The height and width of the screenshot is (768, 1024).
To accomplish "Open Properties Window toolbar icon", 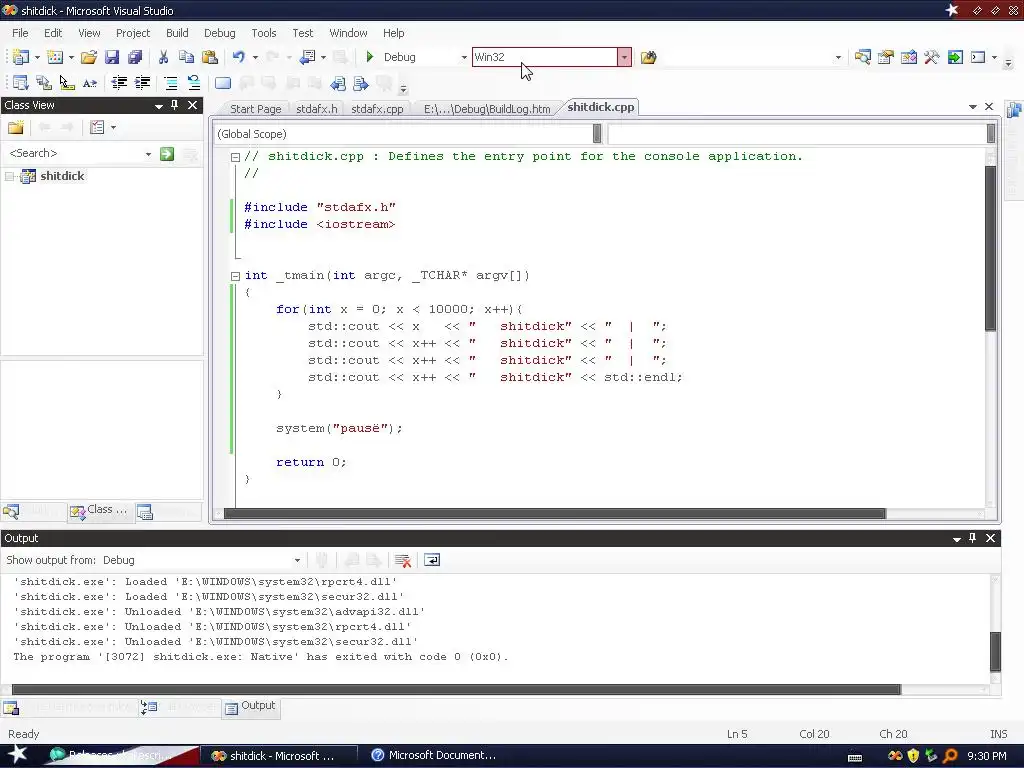I will click(886, 57).
